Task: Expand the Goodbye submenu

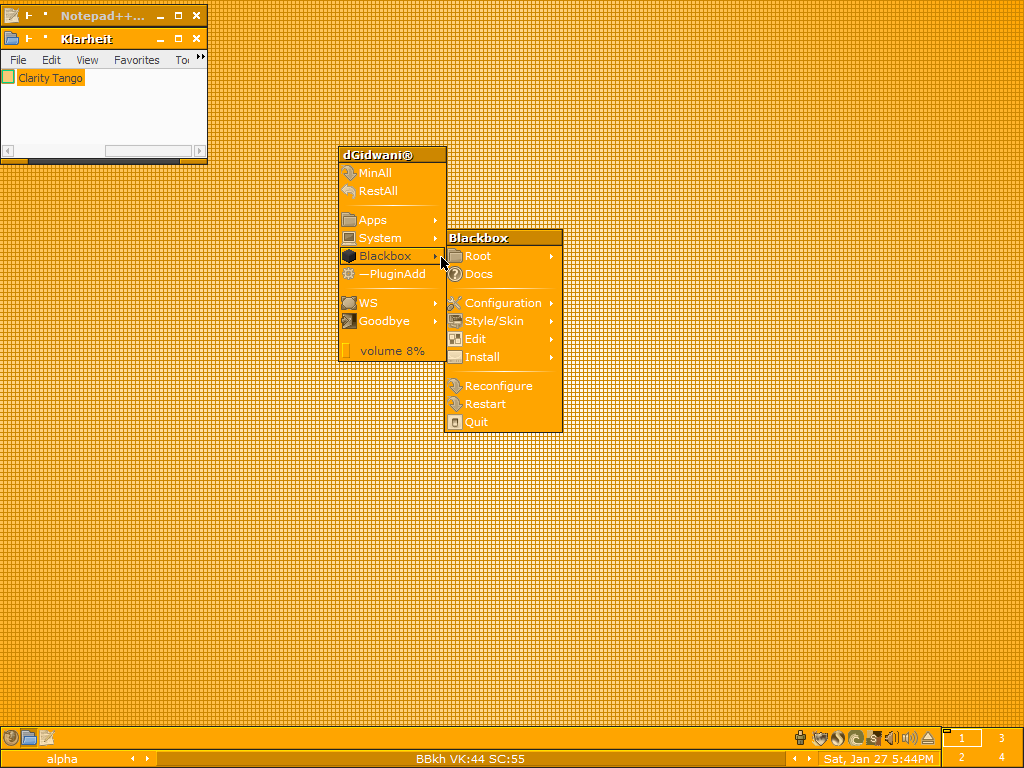Action: (x=392, y=321)
